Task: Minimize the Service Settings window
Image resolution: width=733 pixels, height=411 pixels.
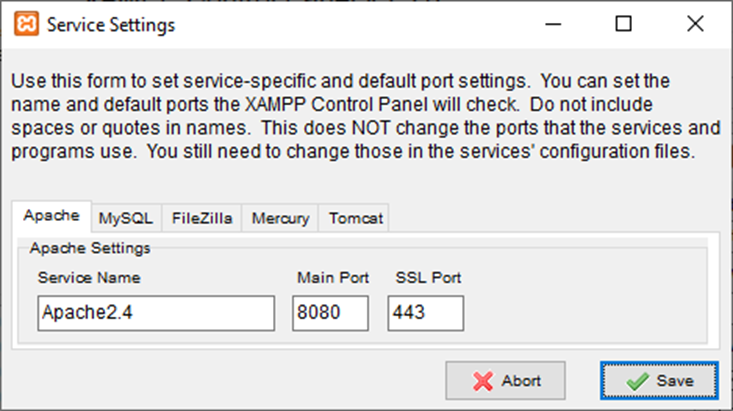Action: tap(553, 24)
